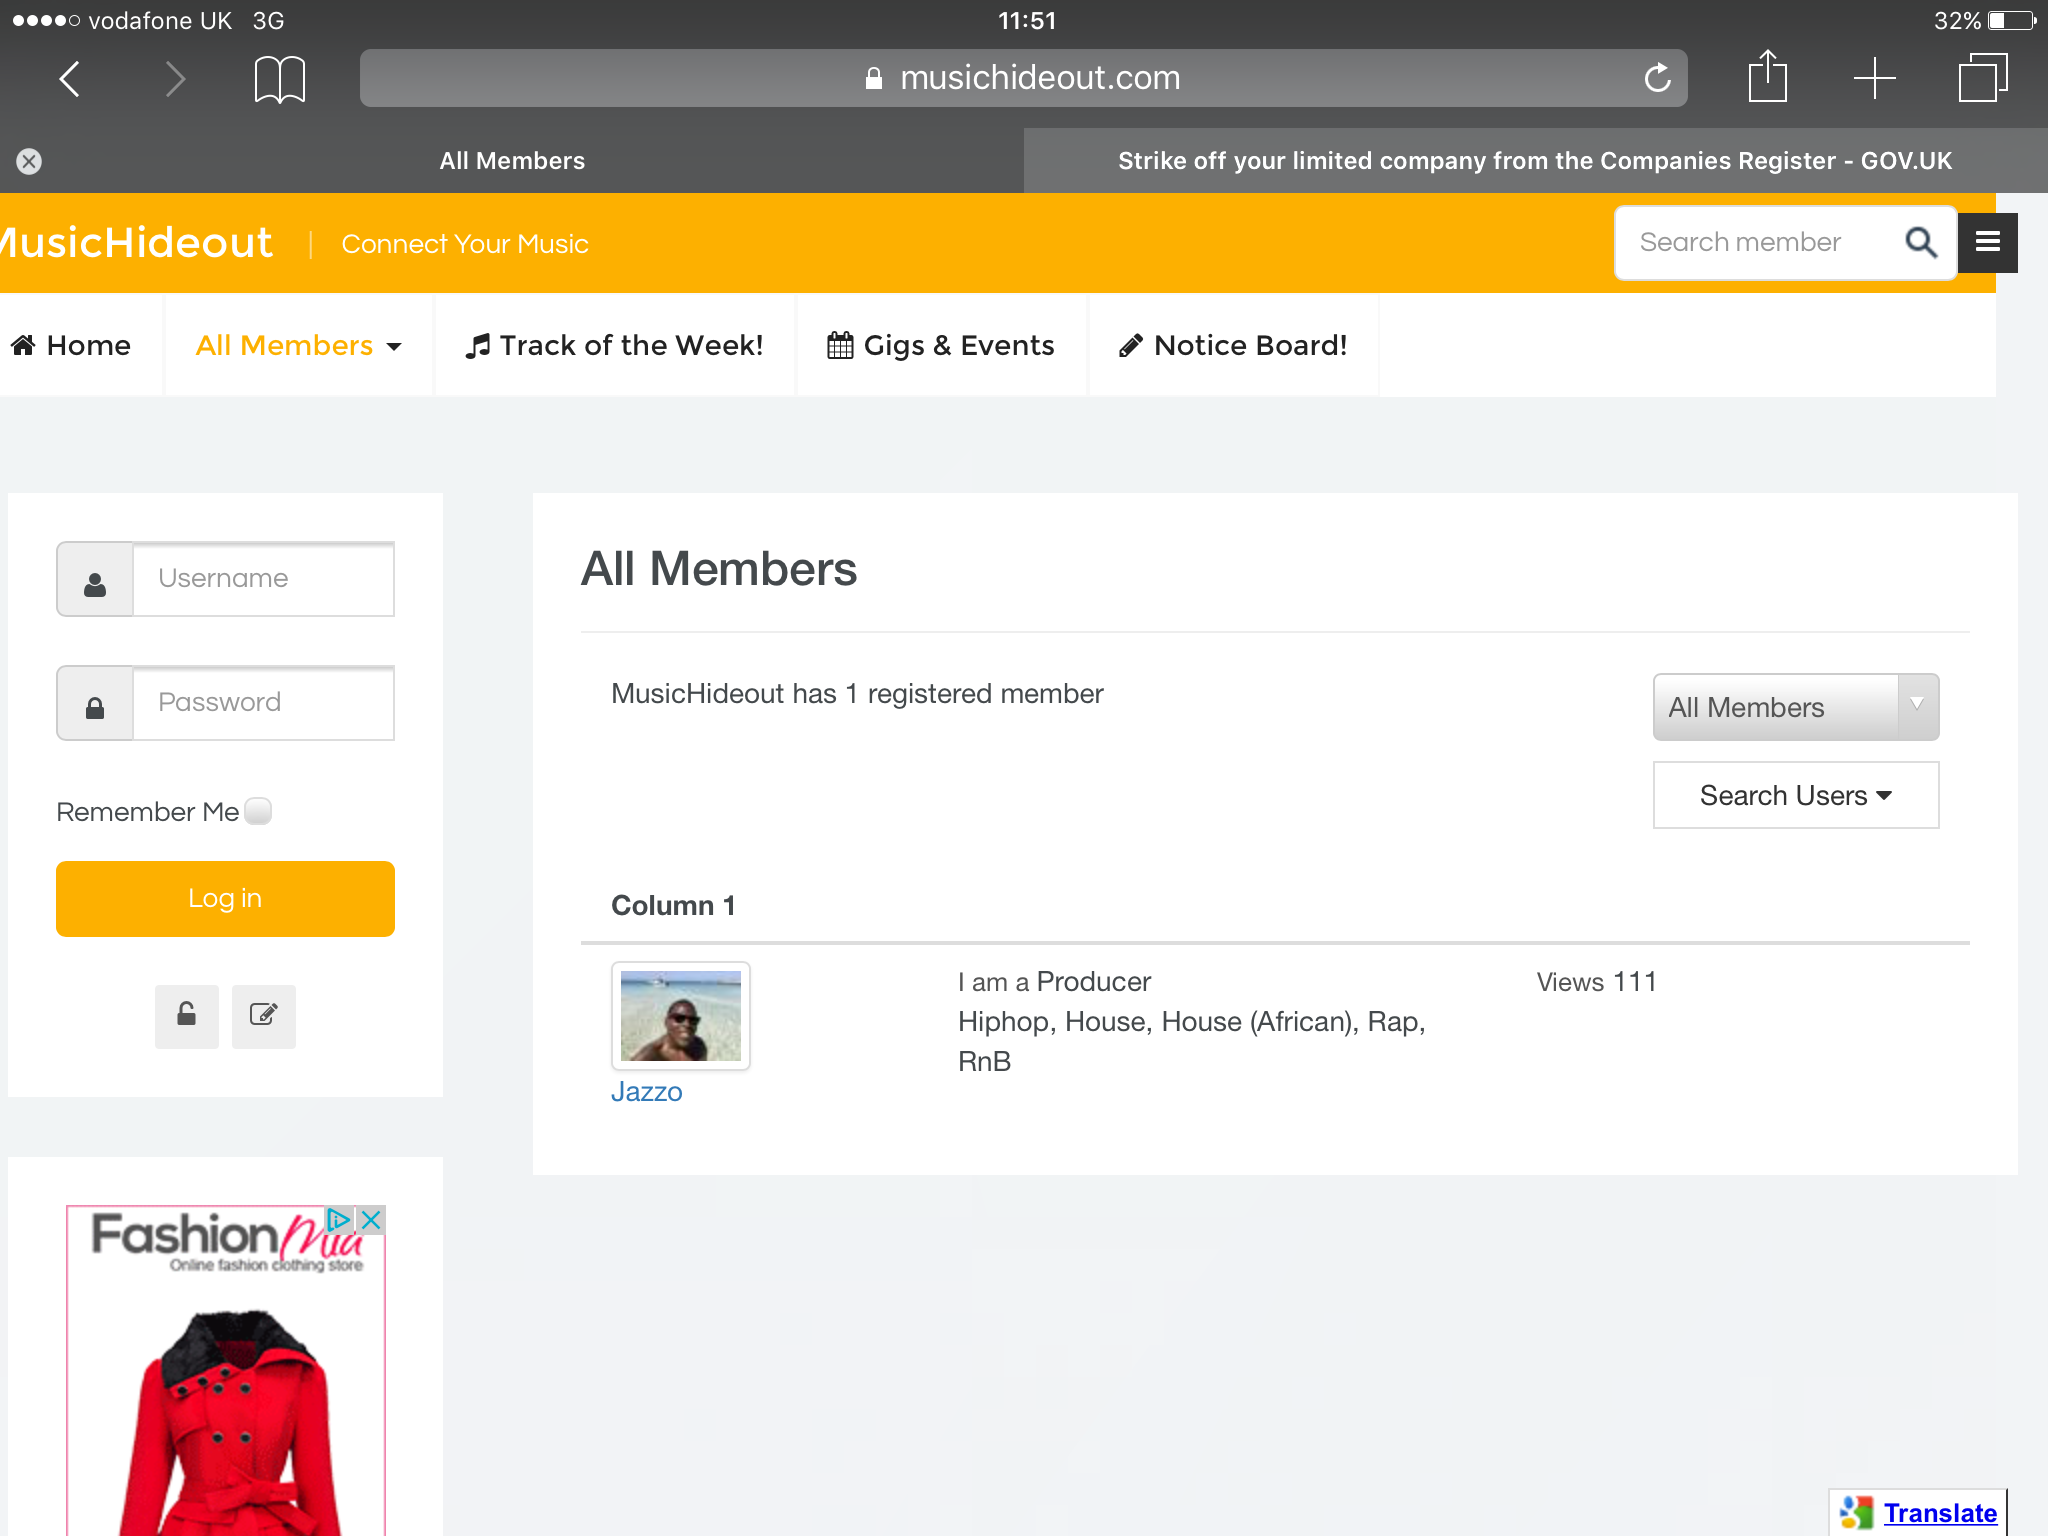Click the Username input field
The width and height of the screenshot is (2048, 1536).
(x=263, y=579)
